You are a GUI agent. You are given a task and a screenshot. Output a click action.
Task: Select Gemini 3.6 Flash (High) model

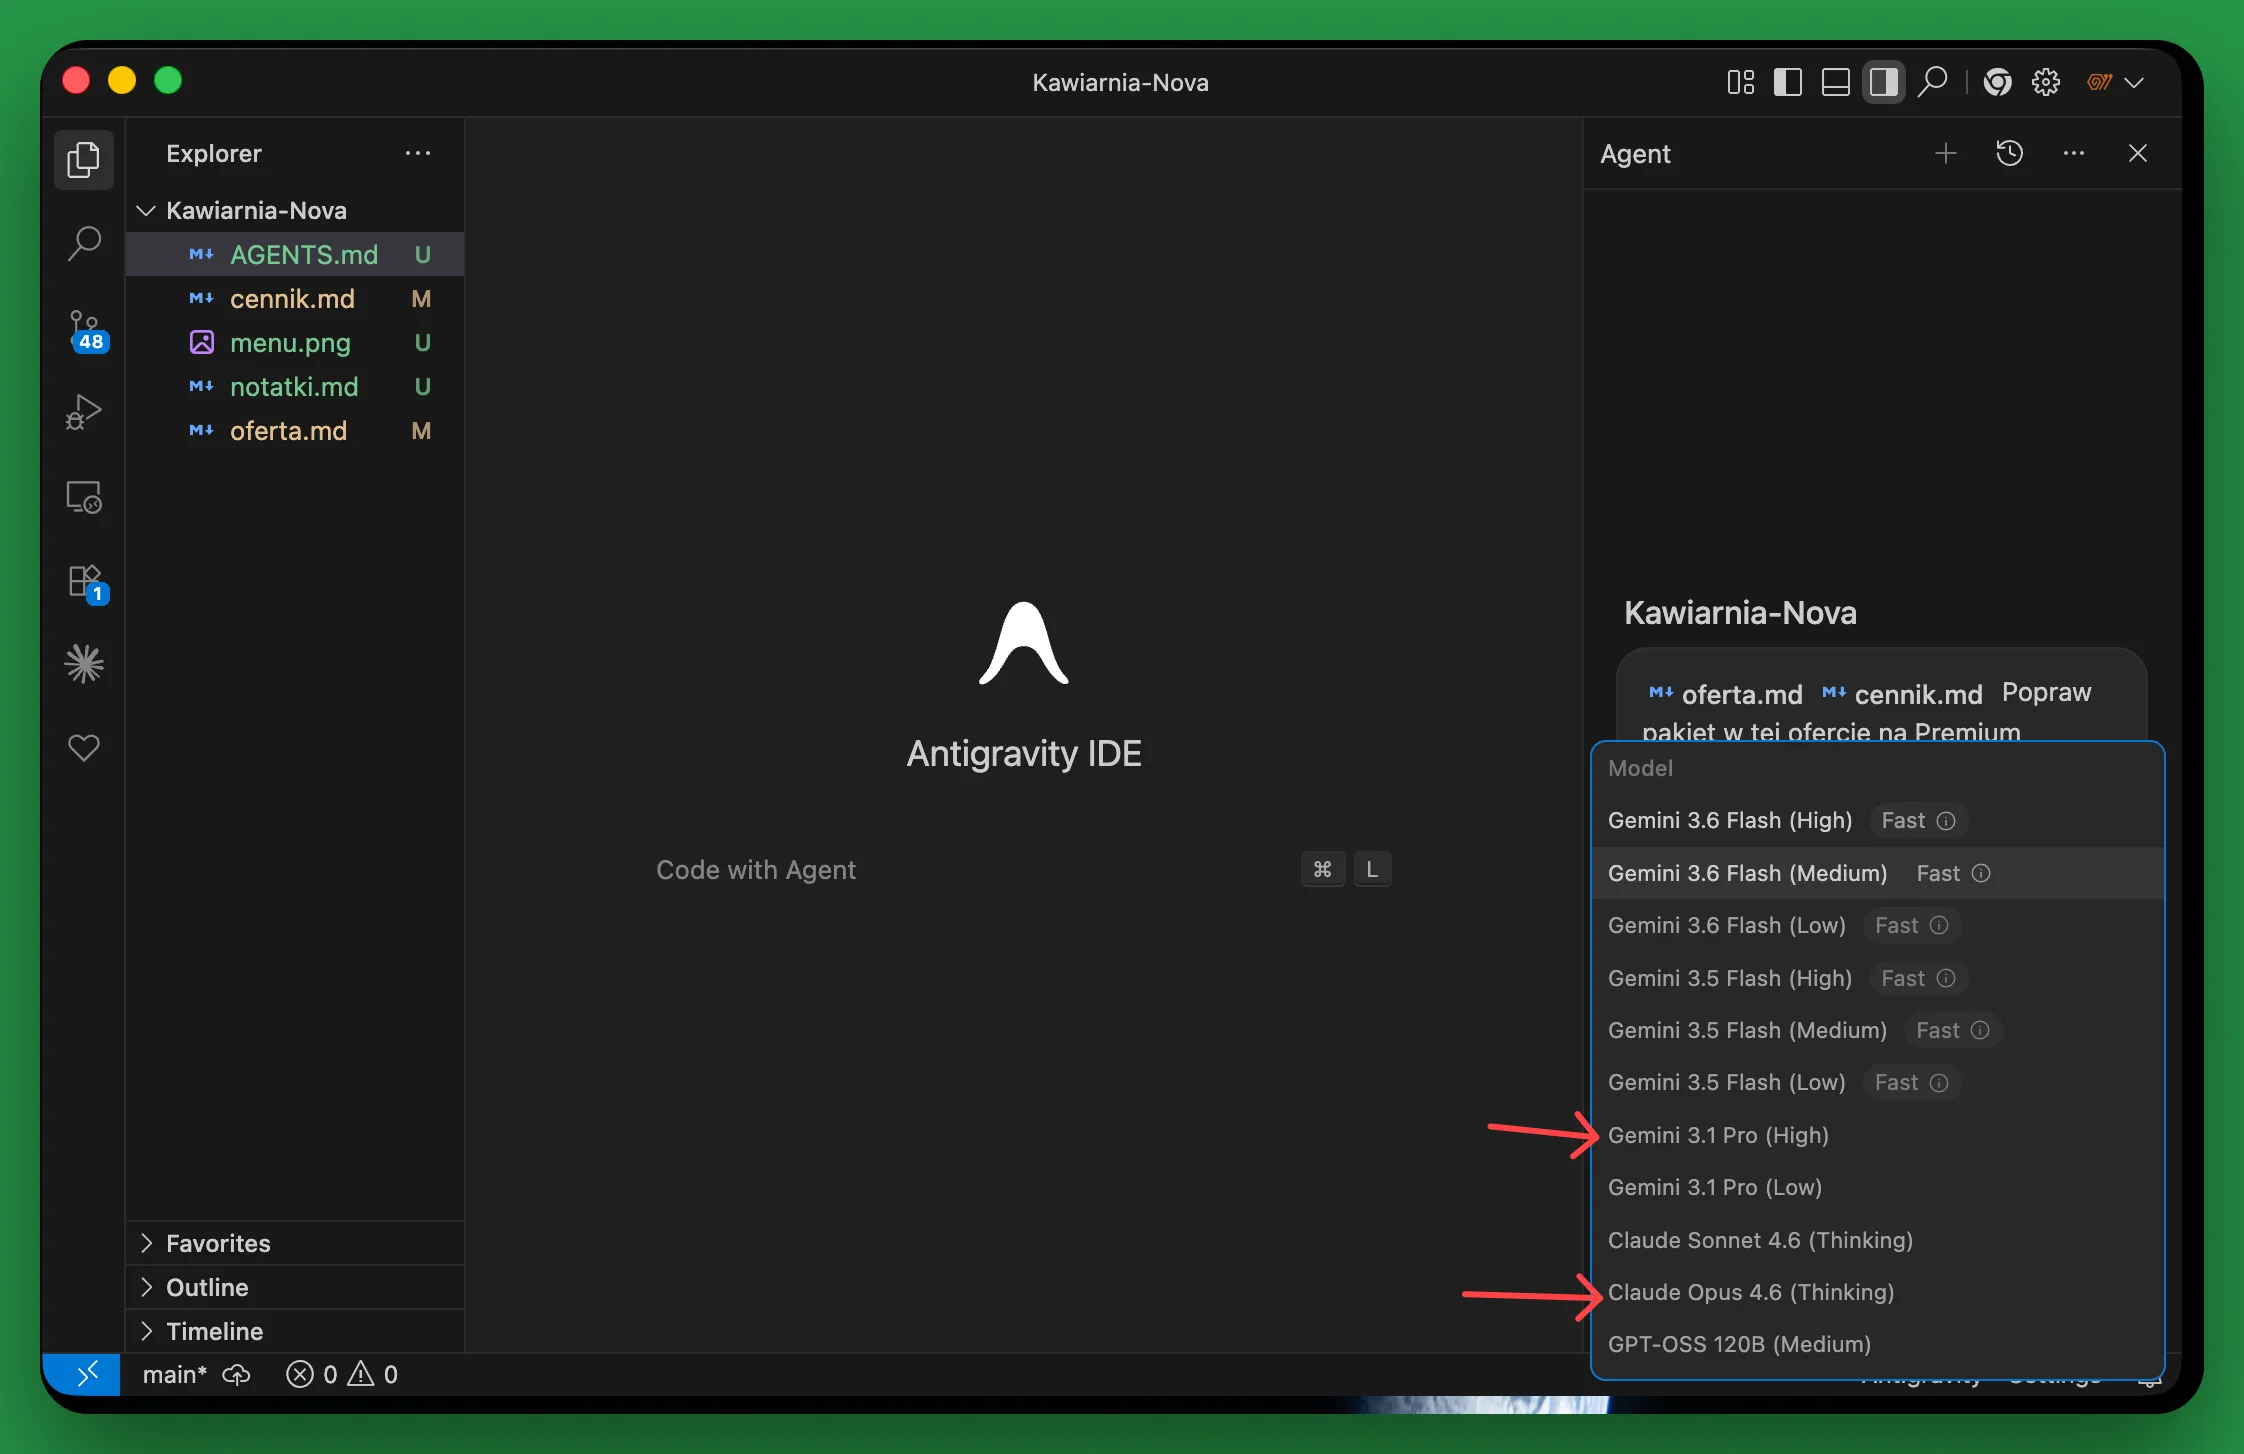pos(1878,820)
